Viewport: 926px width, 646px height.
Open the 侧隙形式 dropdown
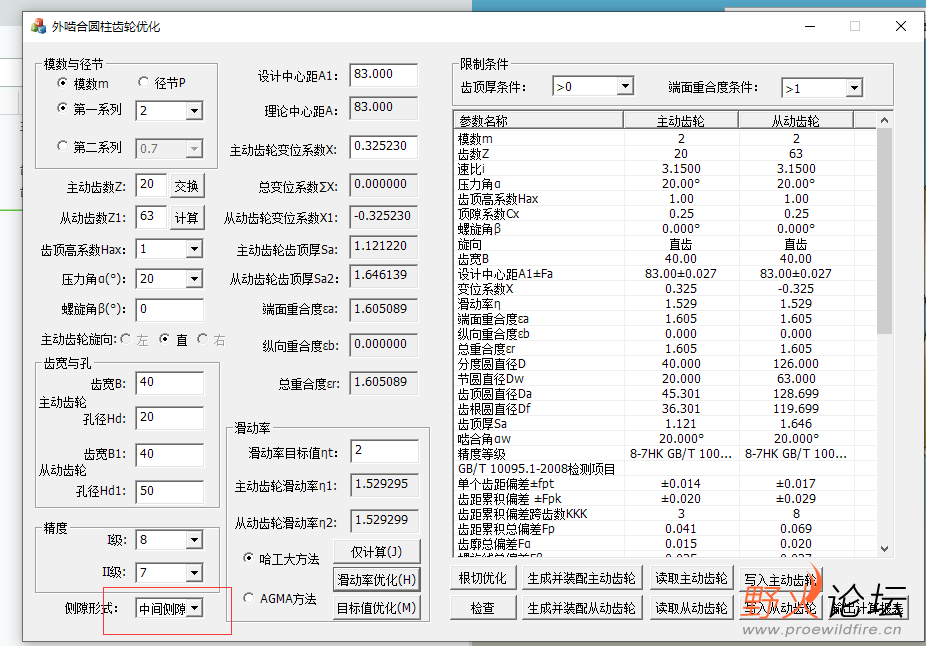coord(194,608)
